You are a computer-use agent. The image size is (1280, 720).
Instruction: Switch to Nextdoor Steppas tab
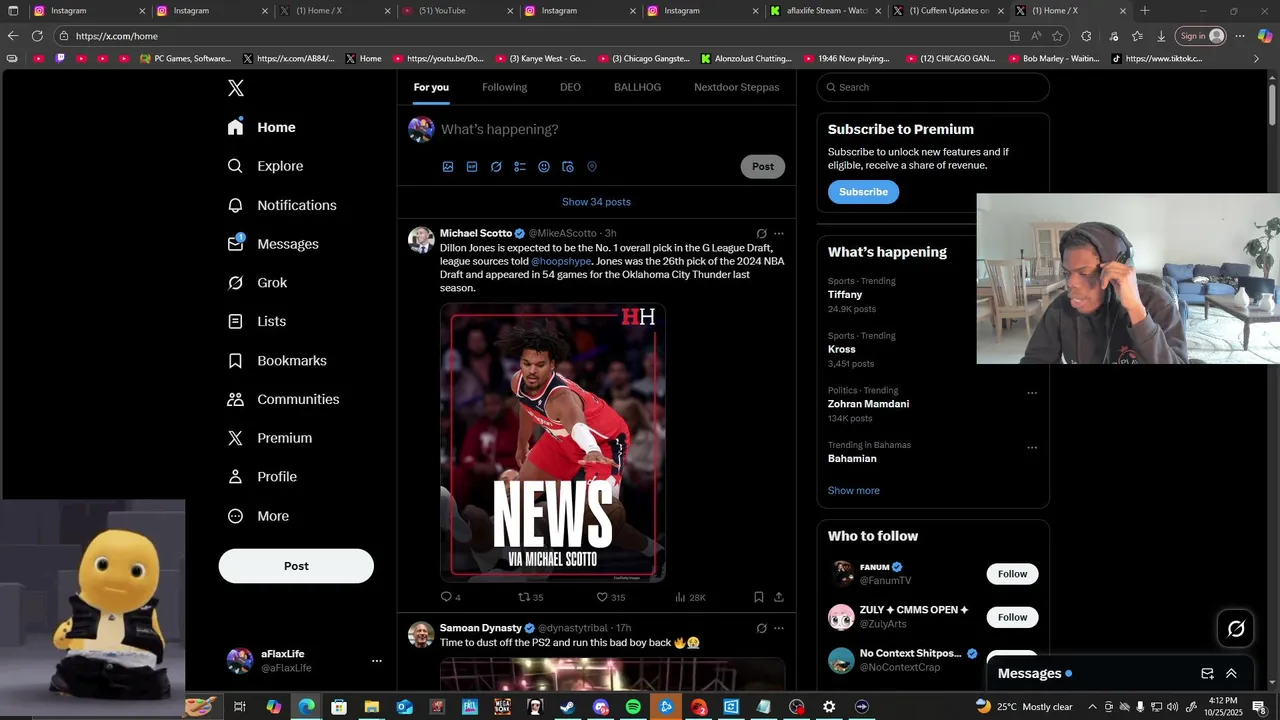point(737,87)
